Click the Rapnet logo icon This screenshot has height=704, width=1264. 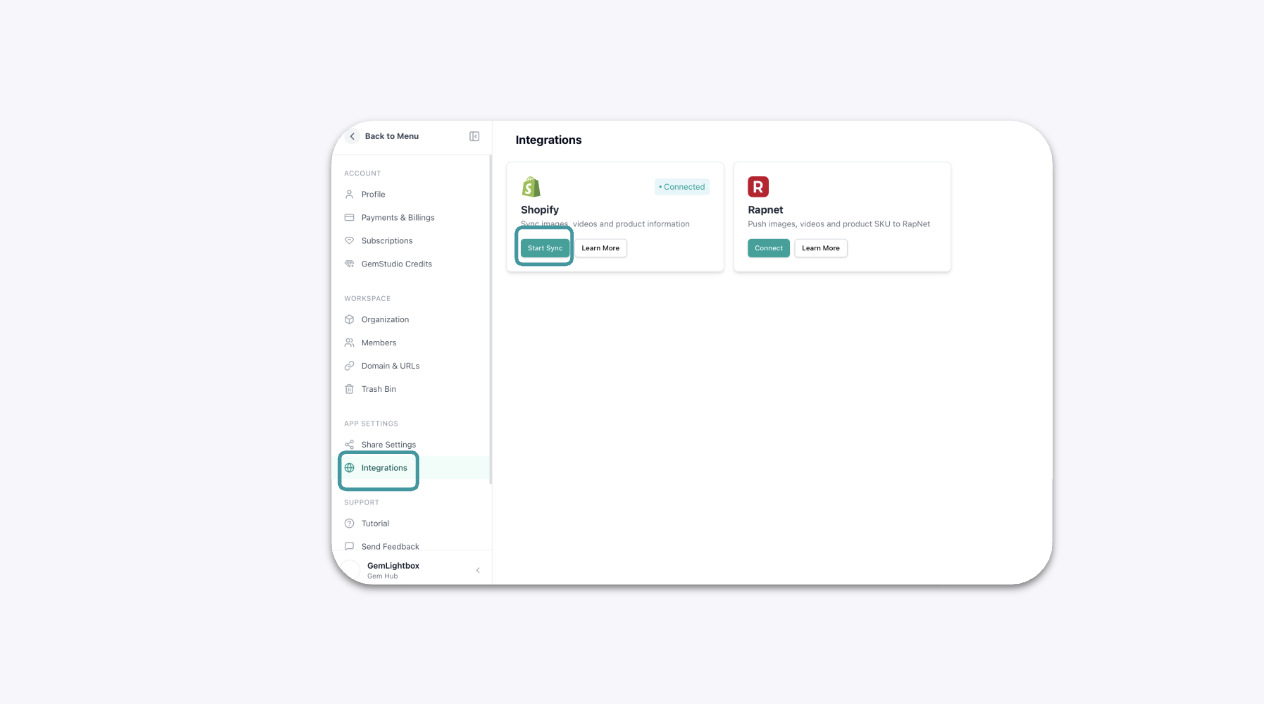tap(758, 187)
